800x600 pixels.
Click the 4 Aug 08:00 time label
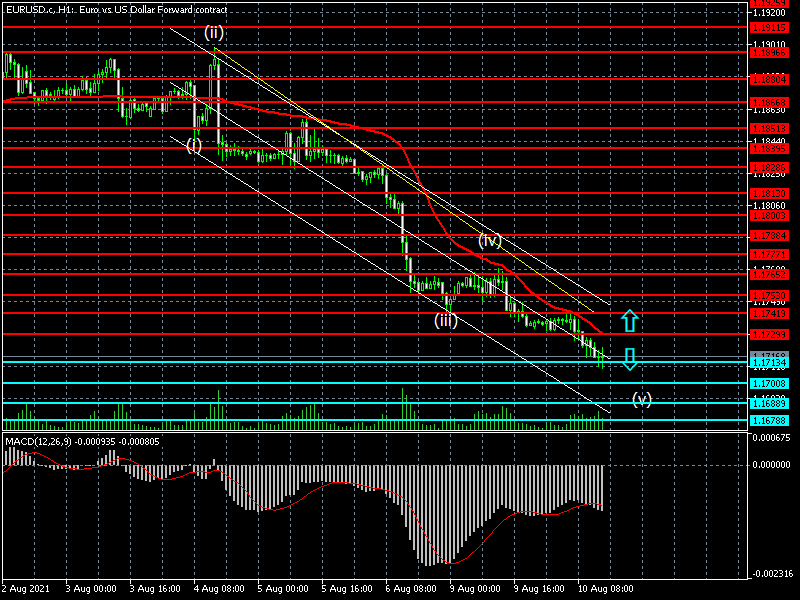pyautogui.click(x=219, y=588)
